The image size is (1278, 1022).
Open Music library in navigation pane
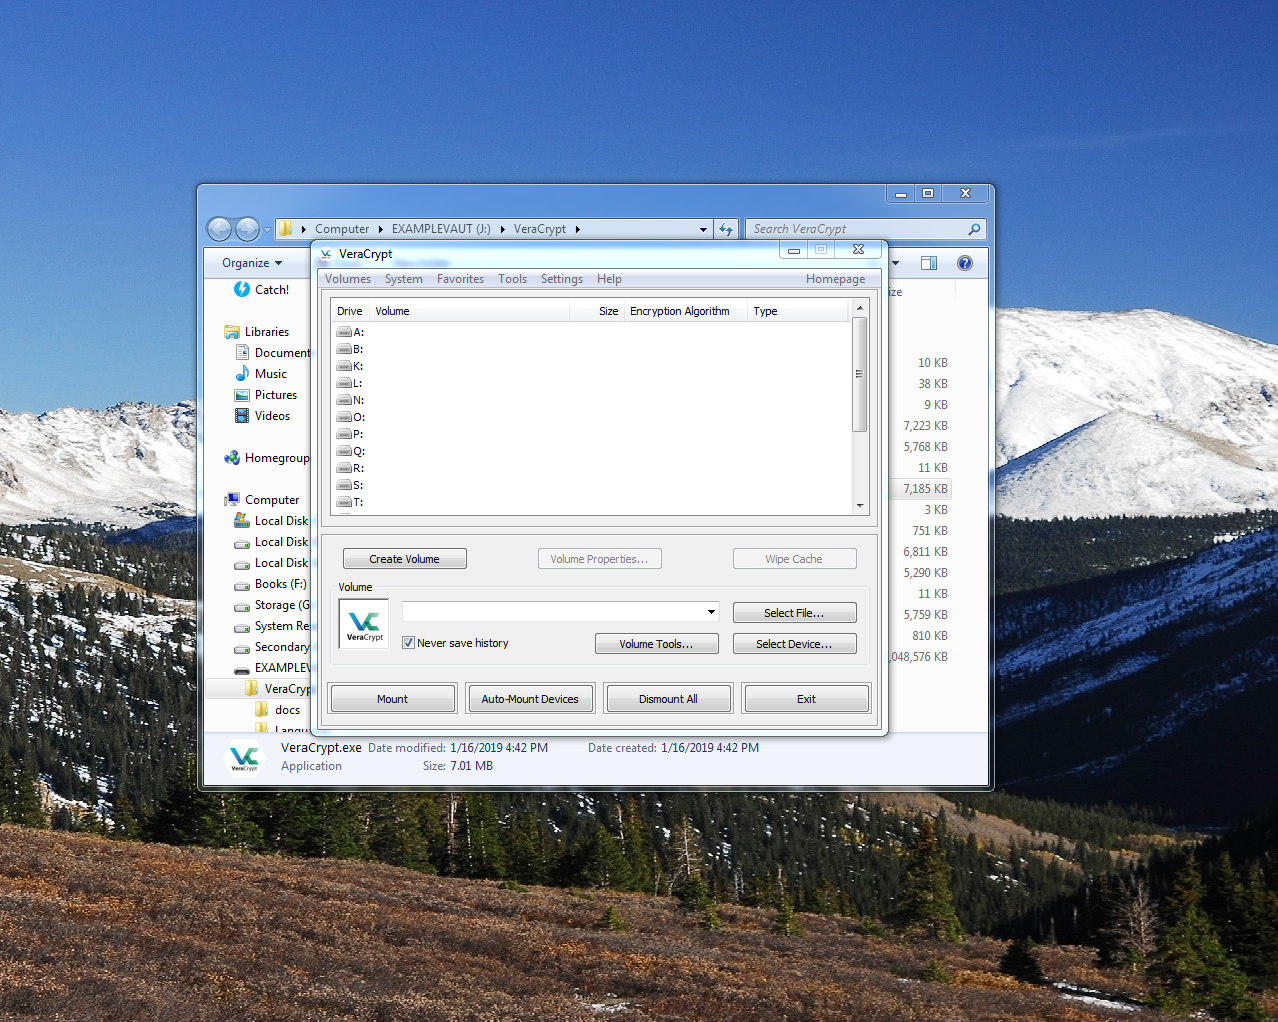(261, 374)
